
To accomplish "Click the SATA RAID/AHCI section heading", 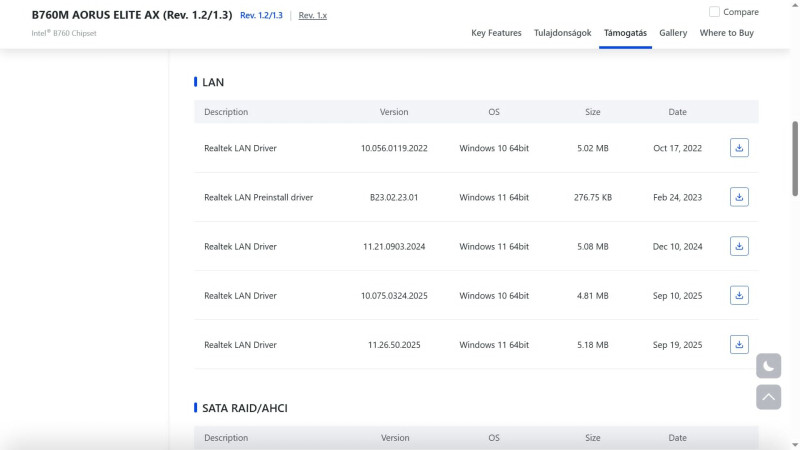I will (245, 408).
